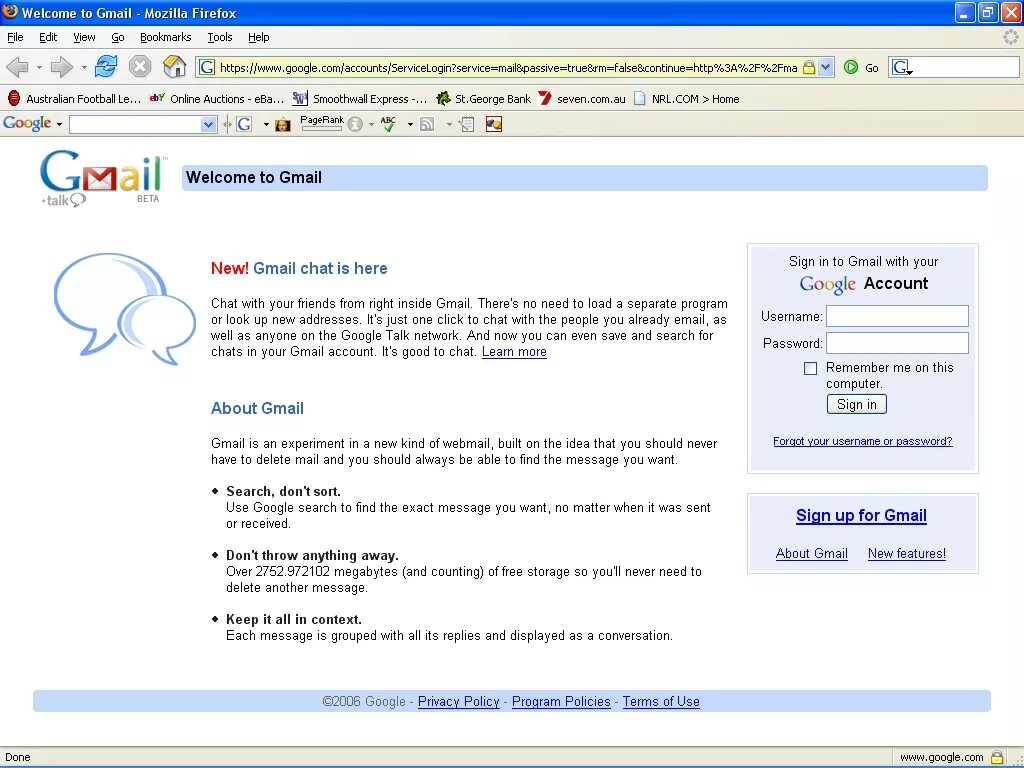Image resolution: width=1024 pixels, height=768 pixels.
Task: Click the Stop loading icon
Action: point(140,67)
